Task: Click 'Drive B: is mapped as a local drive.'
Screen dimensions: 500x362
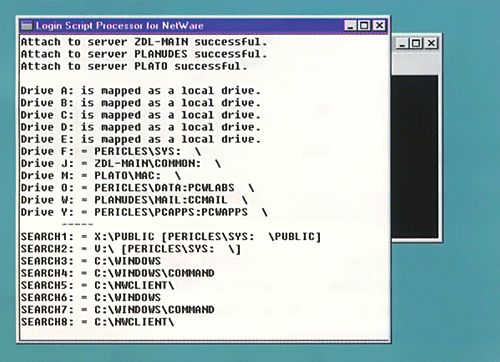Action: 140,103
